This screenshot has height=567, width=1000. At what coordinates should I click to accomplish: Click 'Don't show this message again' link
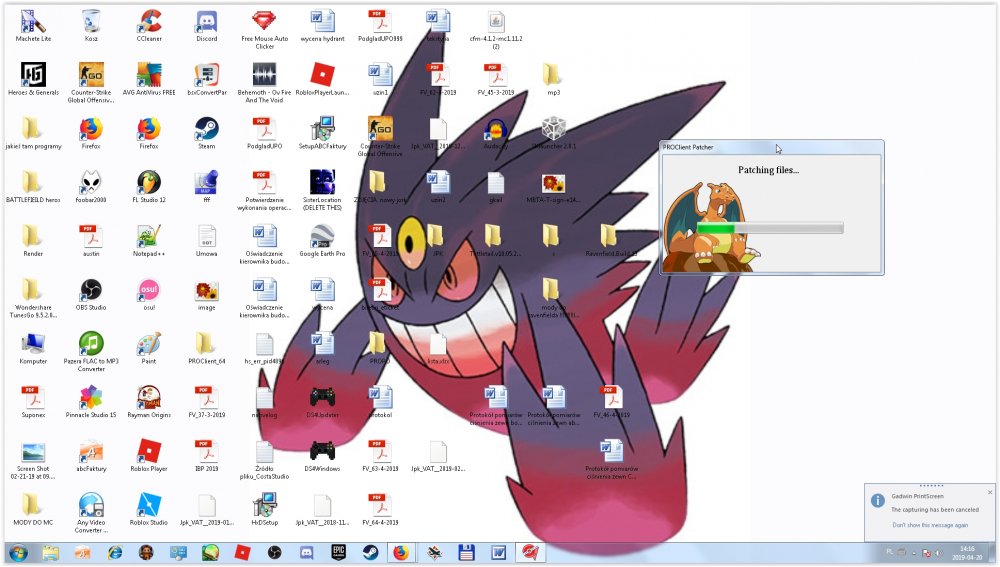tap(929, 524)
